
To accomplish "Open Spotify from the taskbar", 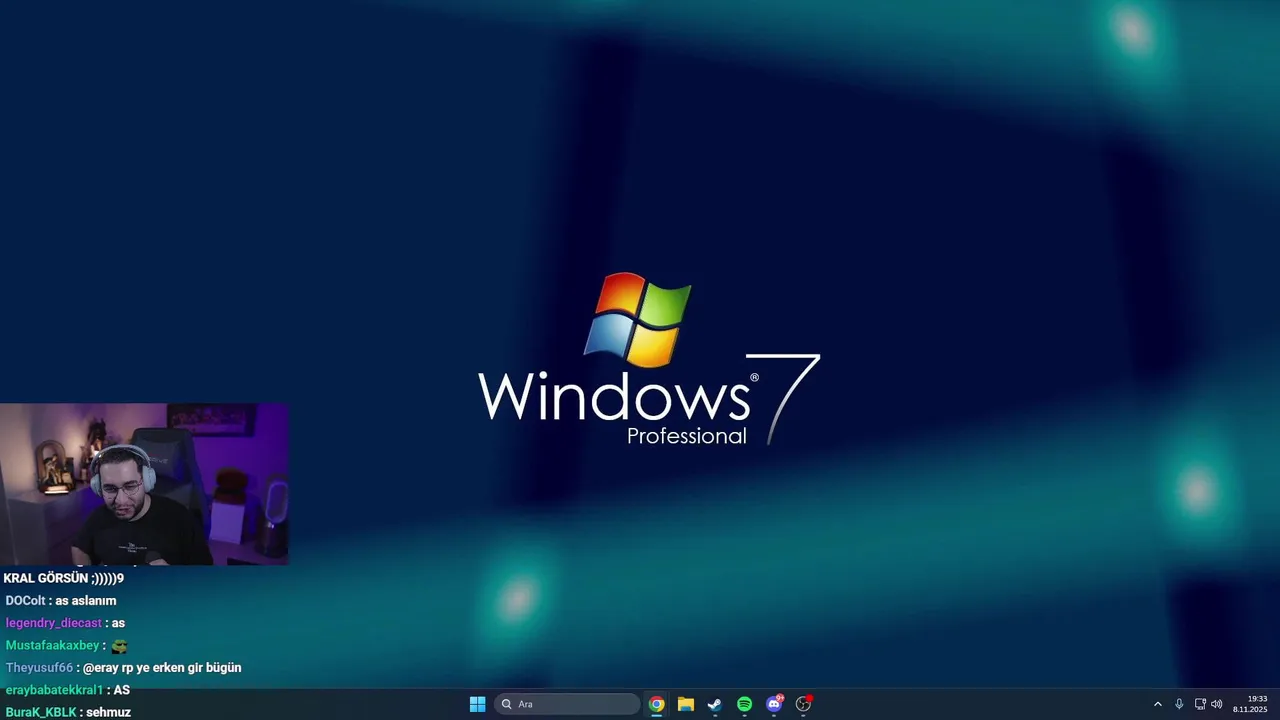I will point(744,704).
